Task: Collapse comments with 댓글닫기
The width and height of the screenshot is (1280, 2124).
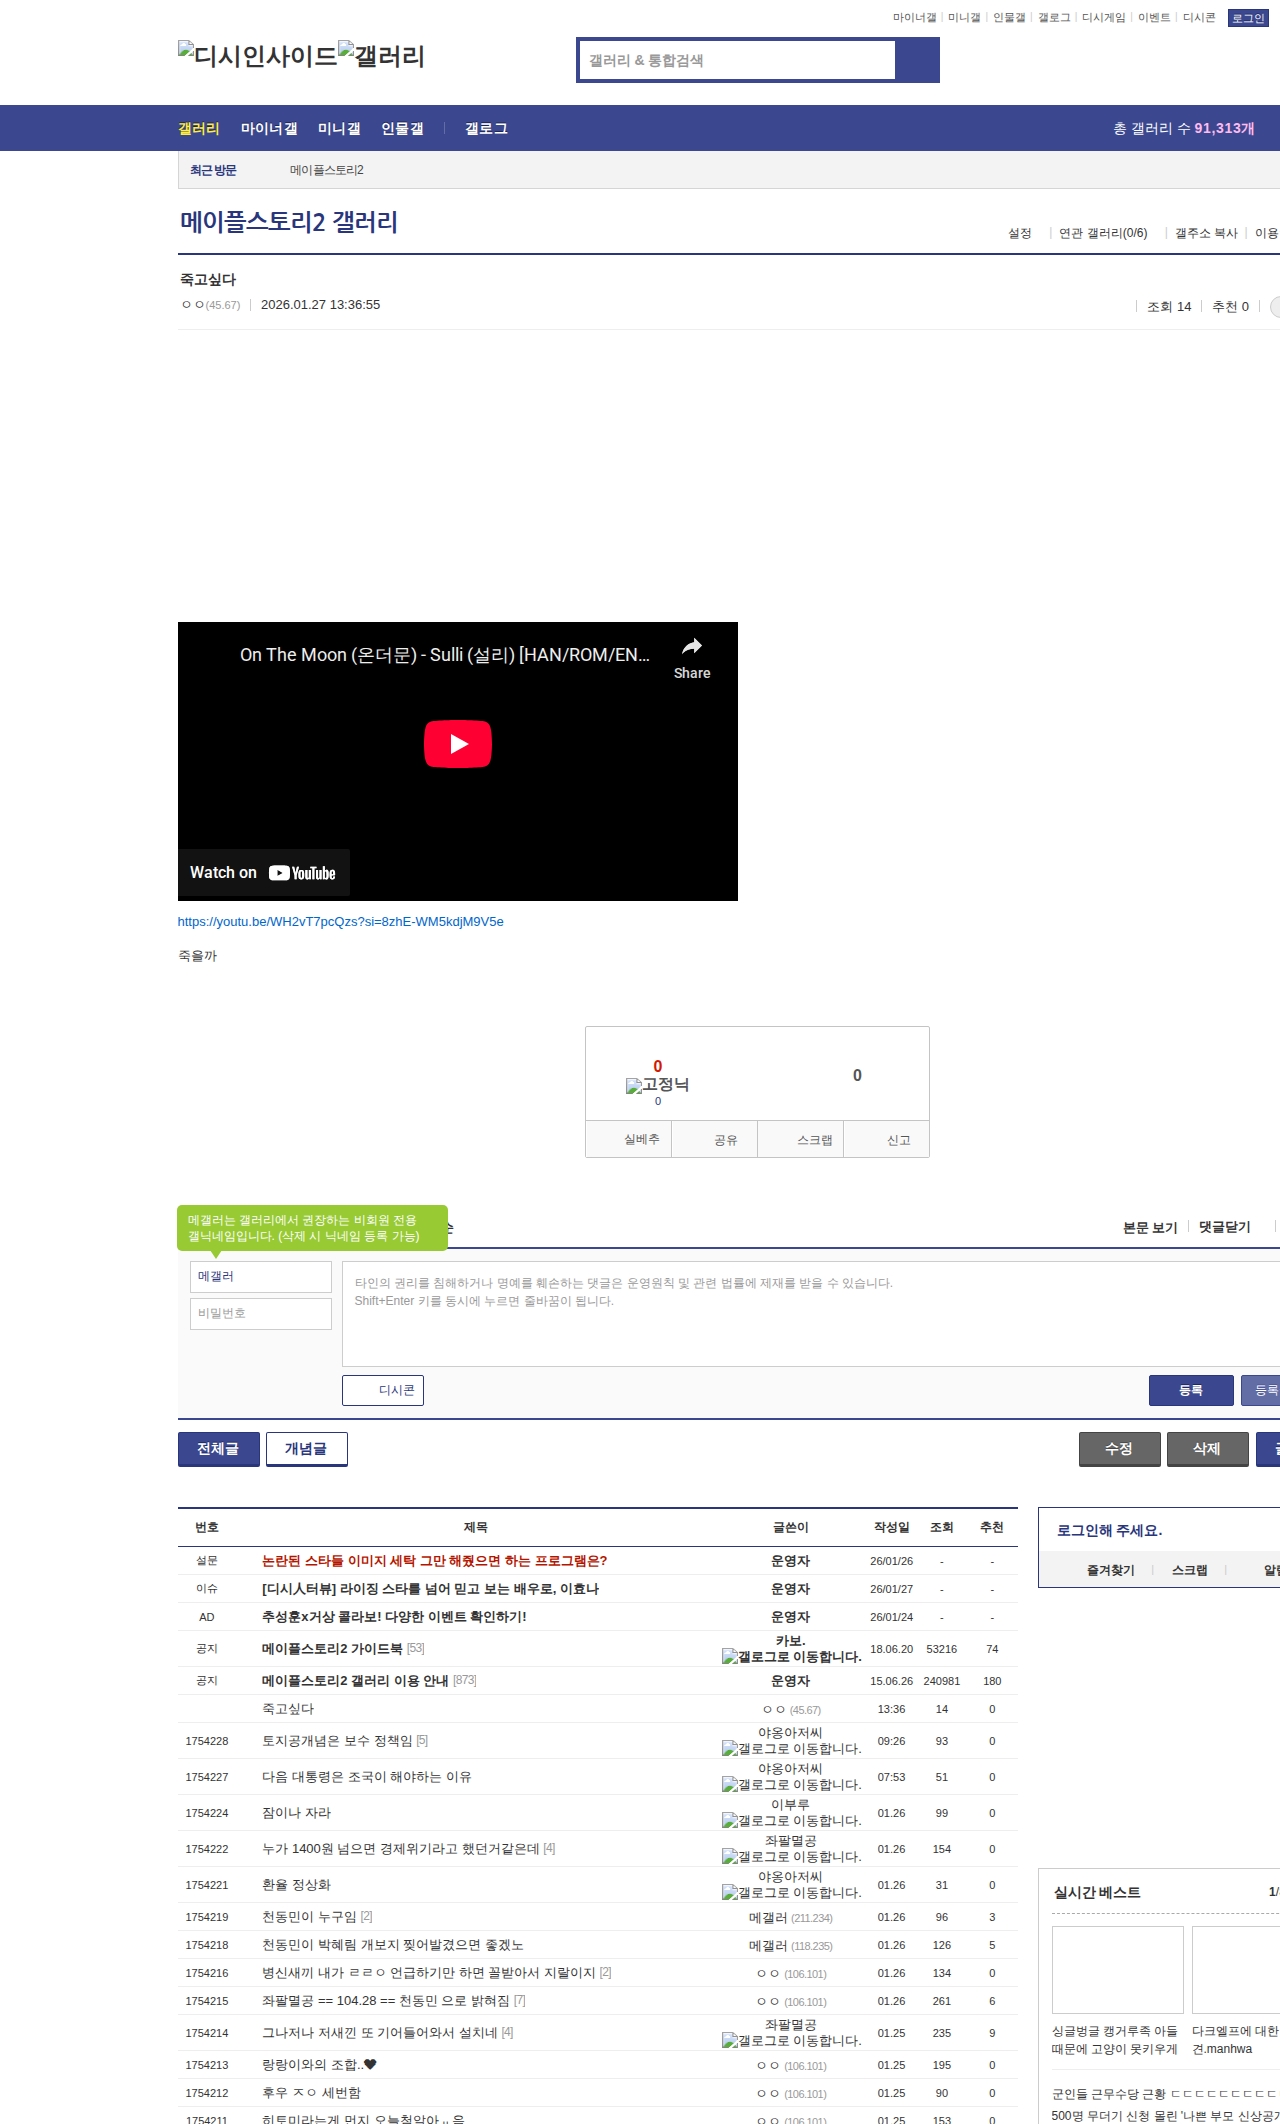Action: pyautogui.click(x=1225, y=1227)
